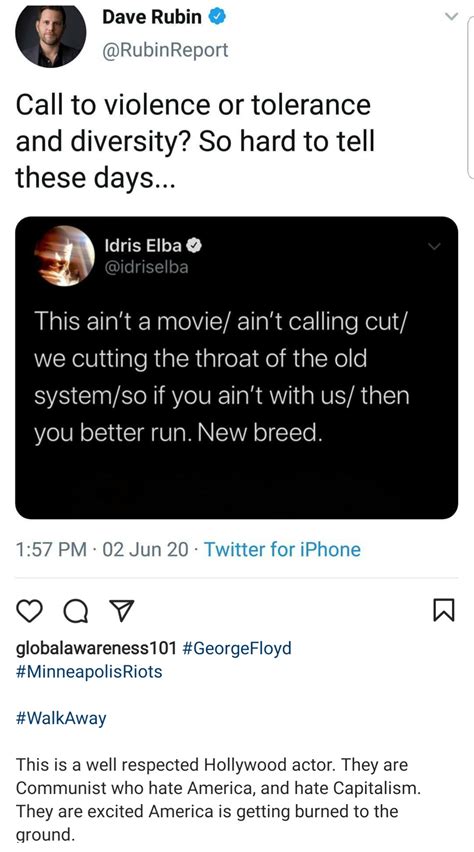Click Idris Elba's verified badge

[x=195, y=246]
